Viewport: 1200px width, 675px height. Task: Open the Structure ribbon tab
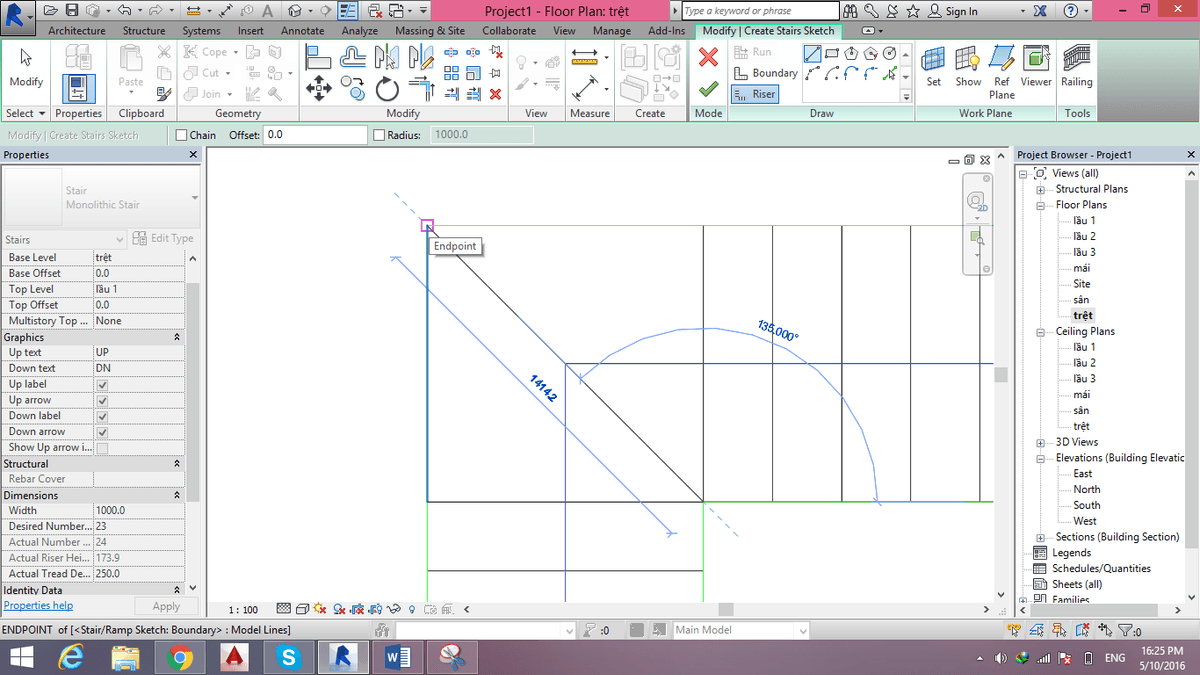click(x=144, y=31)
